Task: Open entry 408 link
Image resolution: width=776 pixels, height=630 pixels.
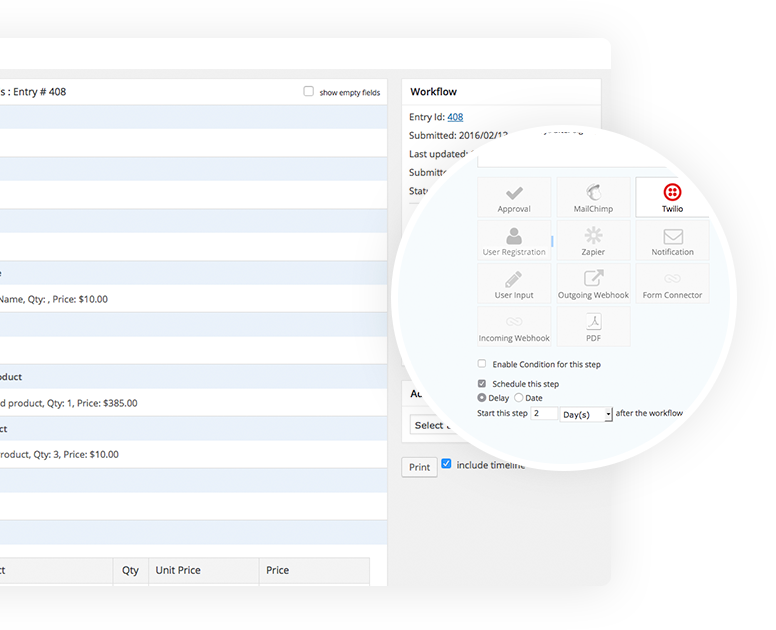Action: coord(455,117)
